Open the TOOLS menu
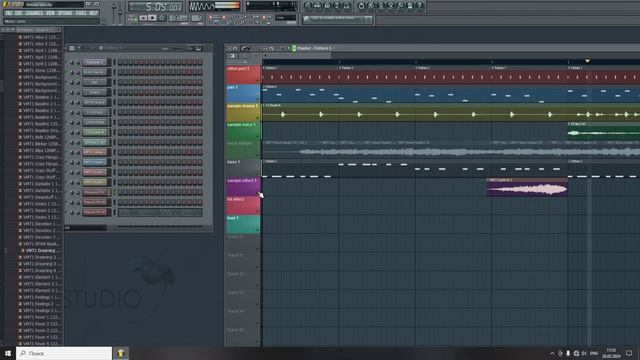Image resolution: width=640 pixels, height=360 pixels. (81, 13)
